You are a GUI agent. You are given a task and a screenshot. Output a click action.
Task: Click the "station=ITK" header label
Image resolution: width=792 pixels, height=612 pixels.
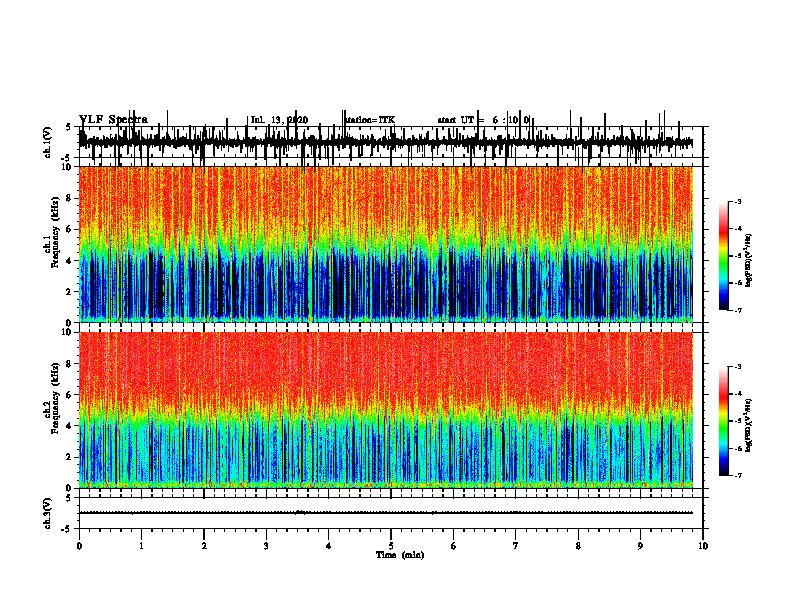click(370, 120)
